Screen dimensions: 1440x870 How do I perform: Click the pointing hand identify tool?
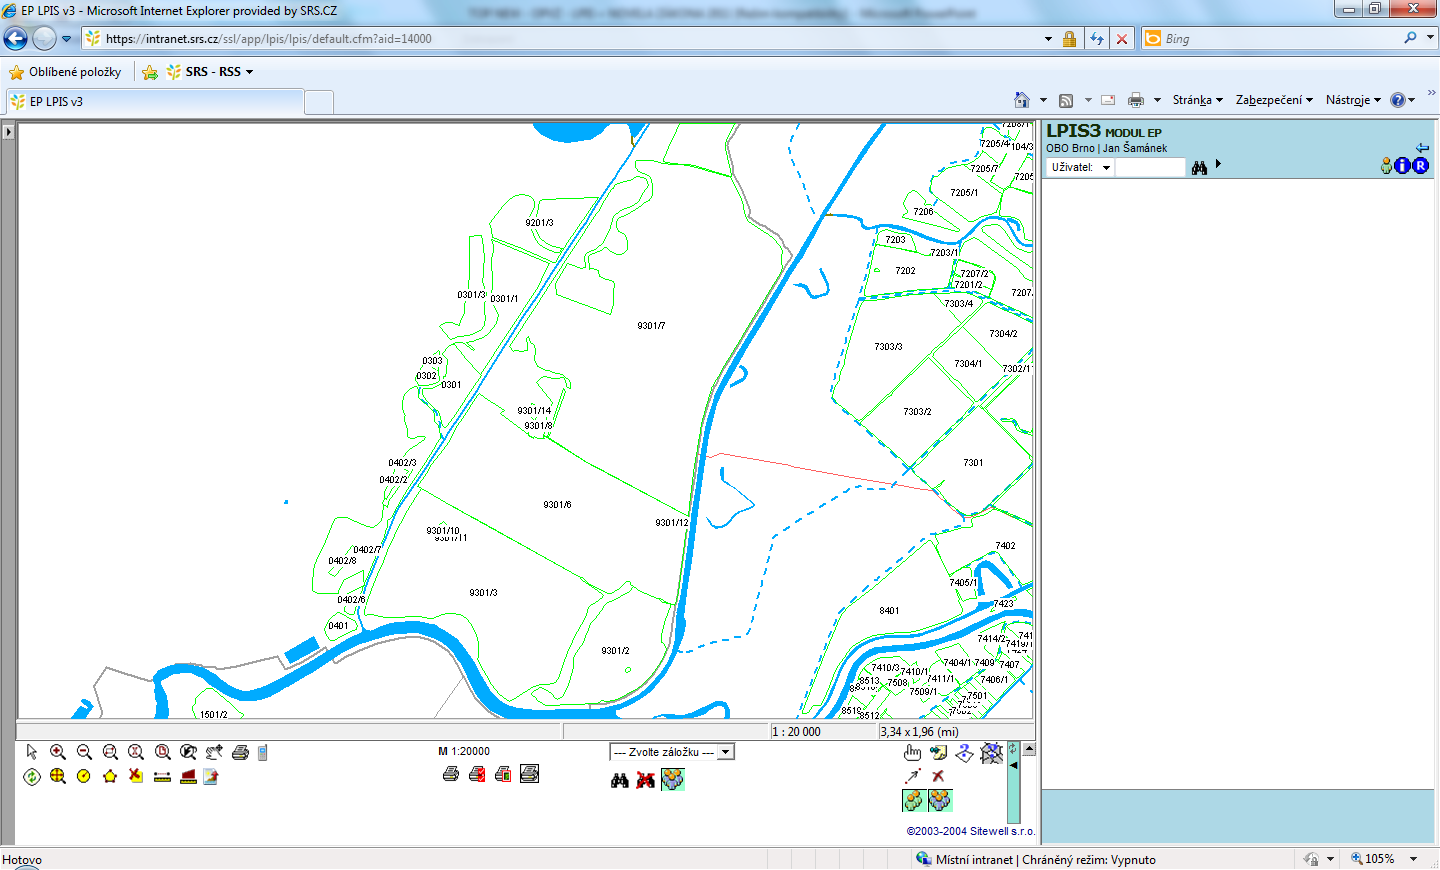[912, 752]
